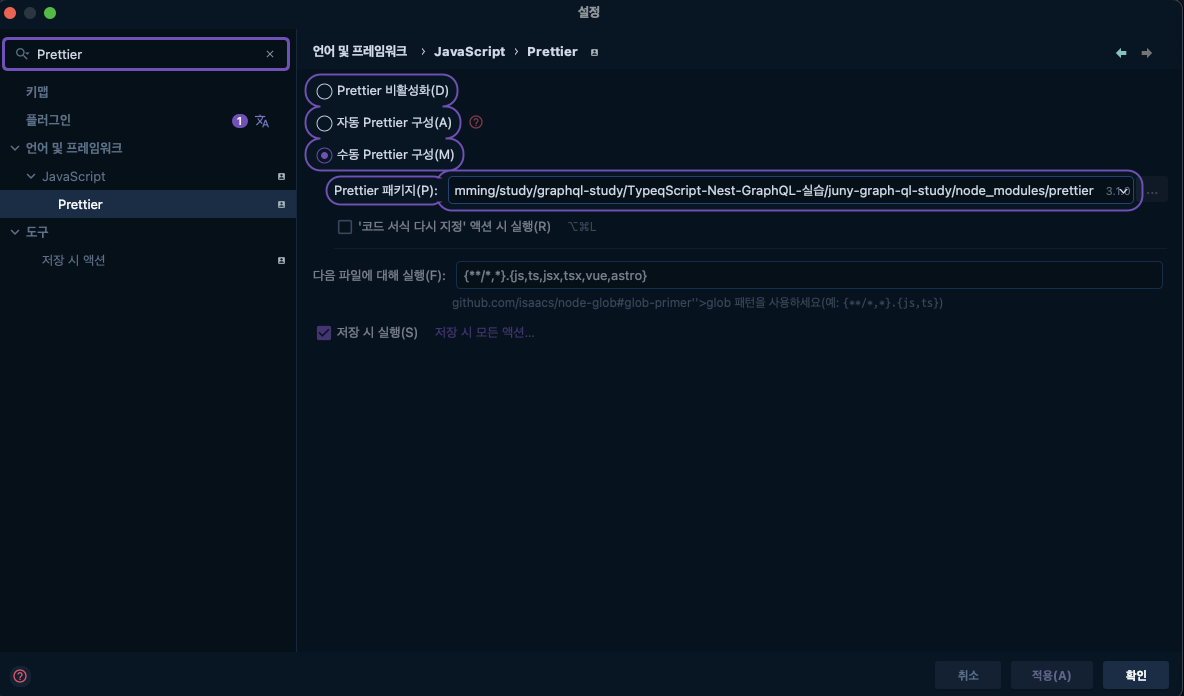Viewport: 1184px width, 696px height.
Task: Browse for Prettier package with ellipsis button
Action: tap(1152, 191)
